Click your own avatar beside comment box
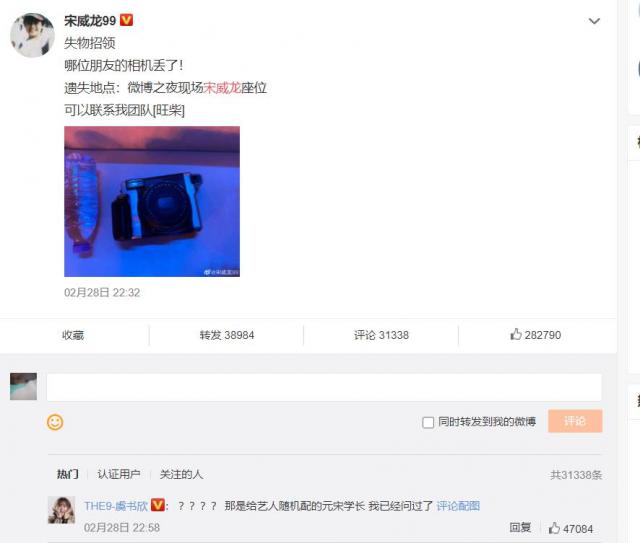Viewport: 640px width, 543px height. pyautogui.click(x=24, y=386)
